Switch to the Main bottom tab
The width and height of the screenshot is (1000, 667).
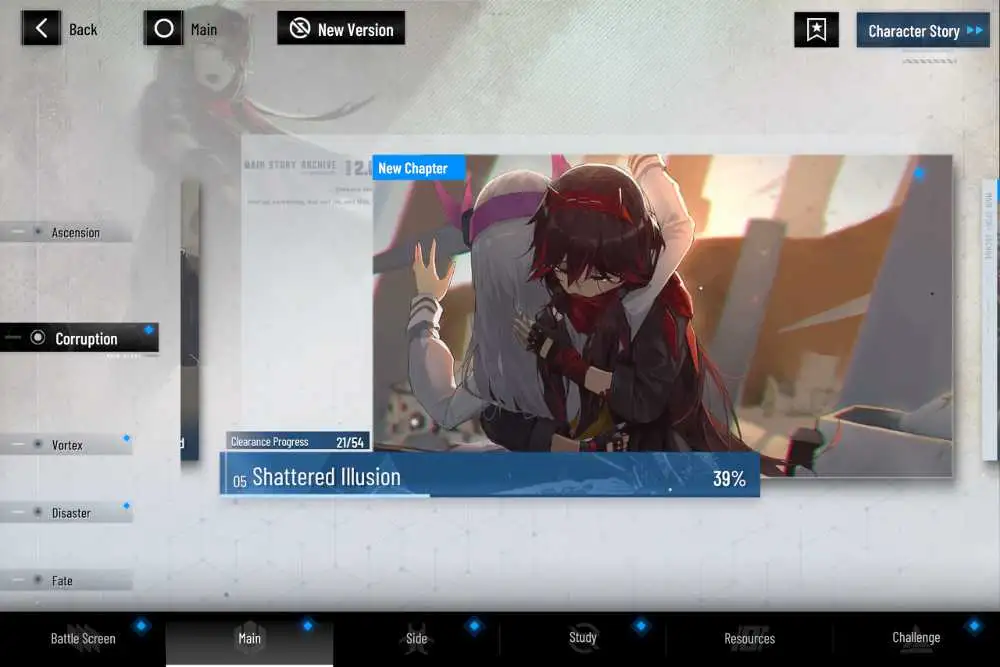click(249, 638)
